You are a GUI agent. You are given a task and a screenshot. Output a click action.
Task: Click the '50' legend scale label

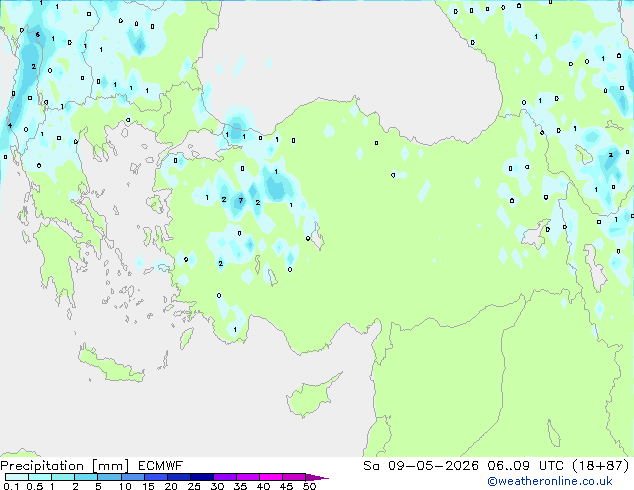[x=309, y=486]
